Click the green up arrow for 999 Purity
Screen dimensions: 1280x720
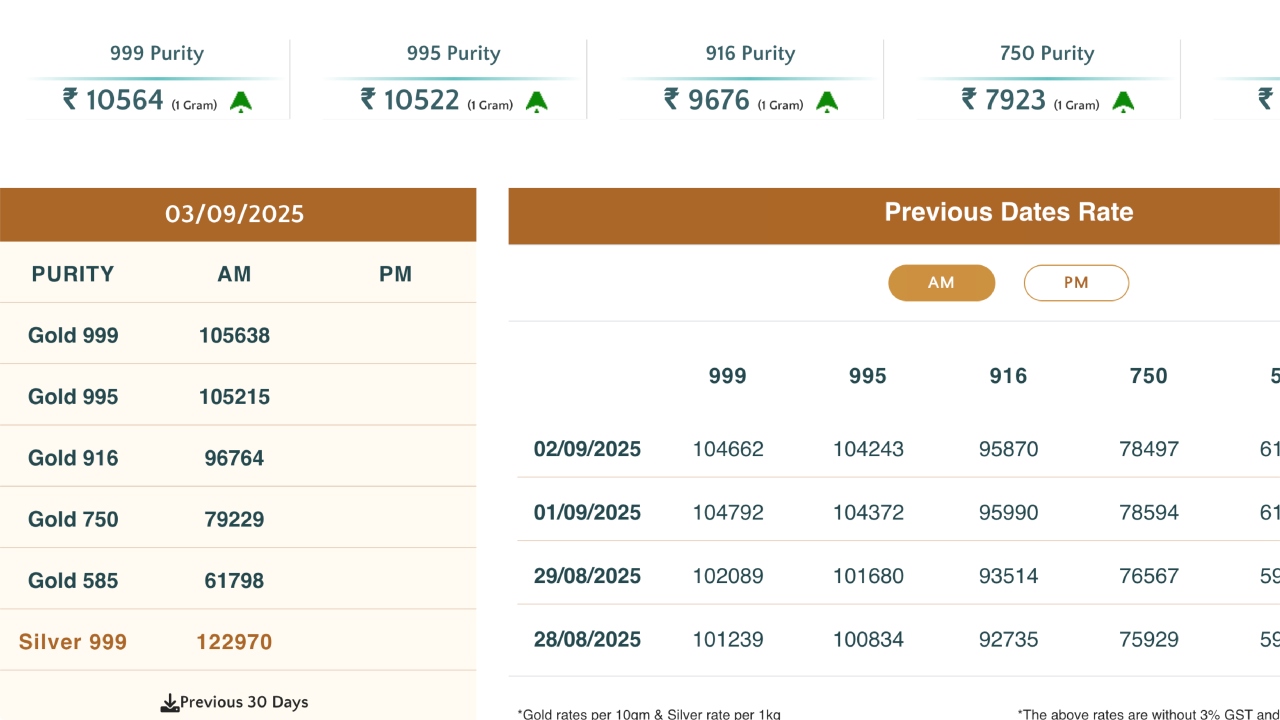coord(241,102)
